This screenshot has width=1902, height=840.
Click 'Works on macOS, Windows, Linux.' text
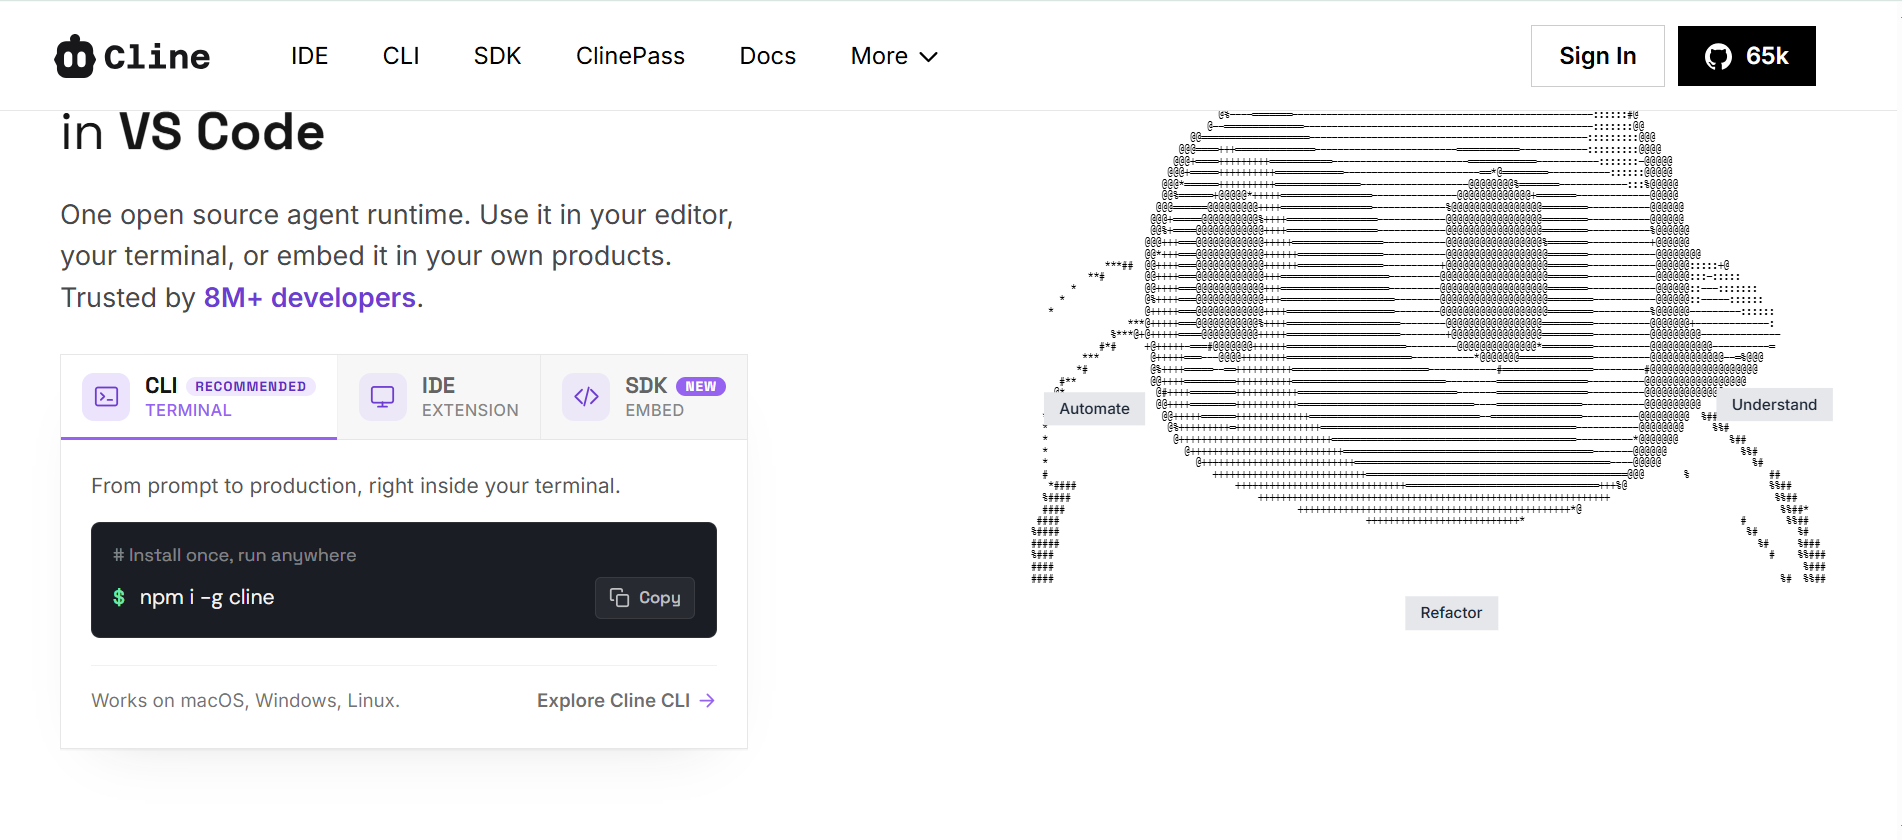(x=246, y=701)
